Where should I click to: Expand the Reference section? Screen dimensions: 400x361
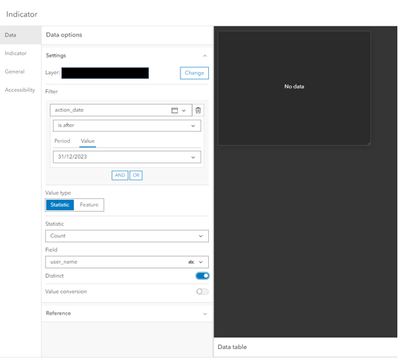(205, 314)
